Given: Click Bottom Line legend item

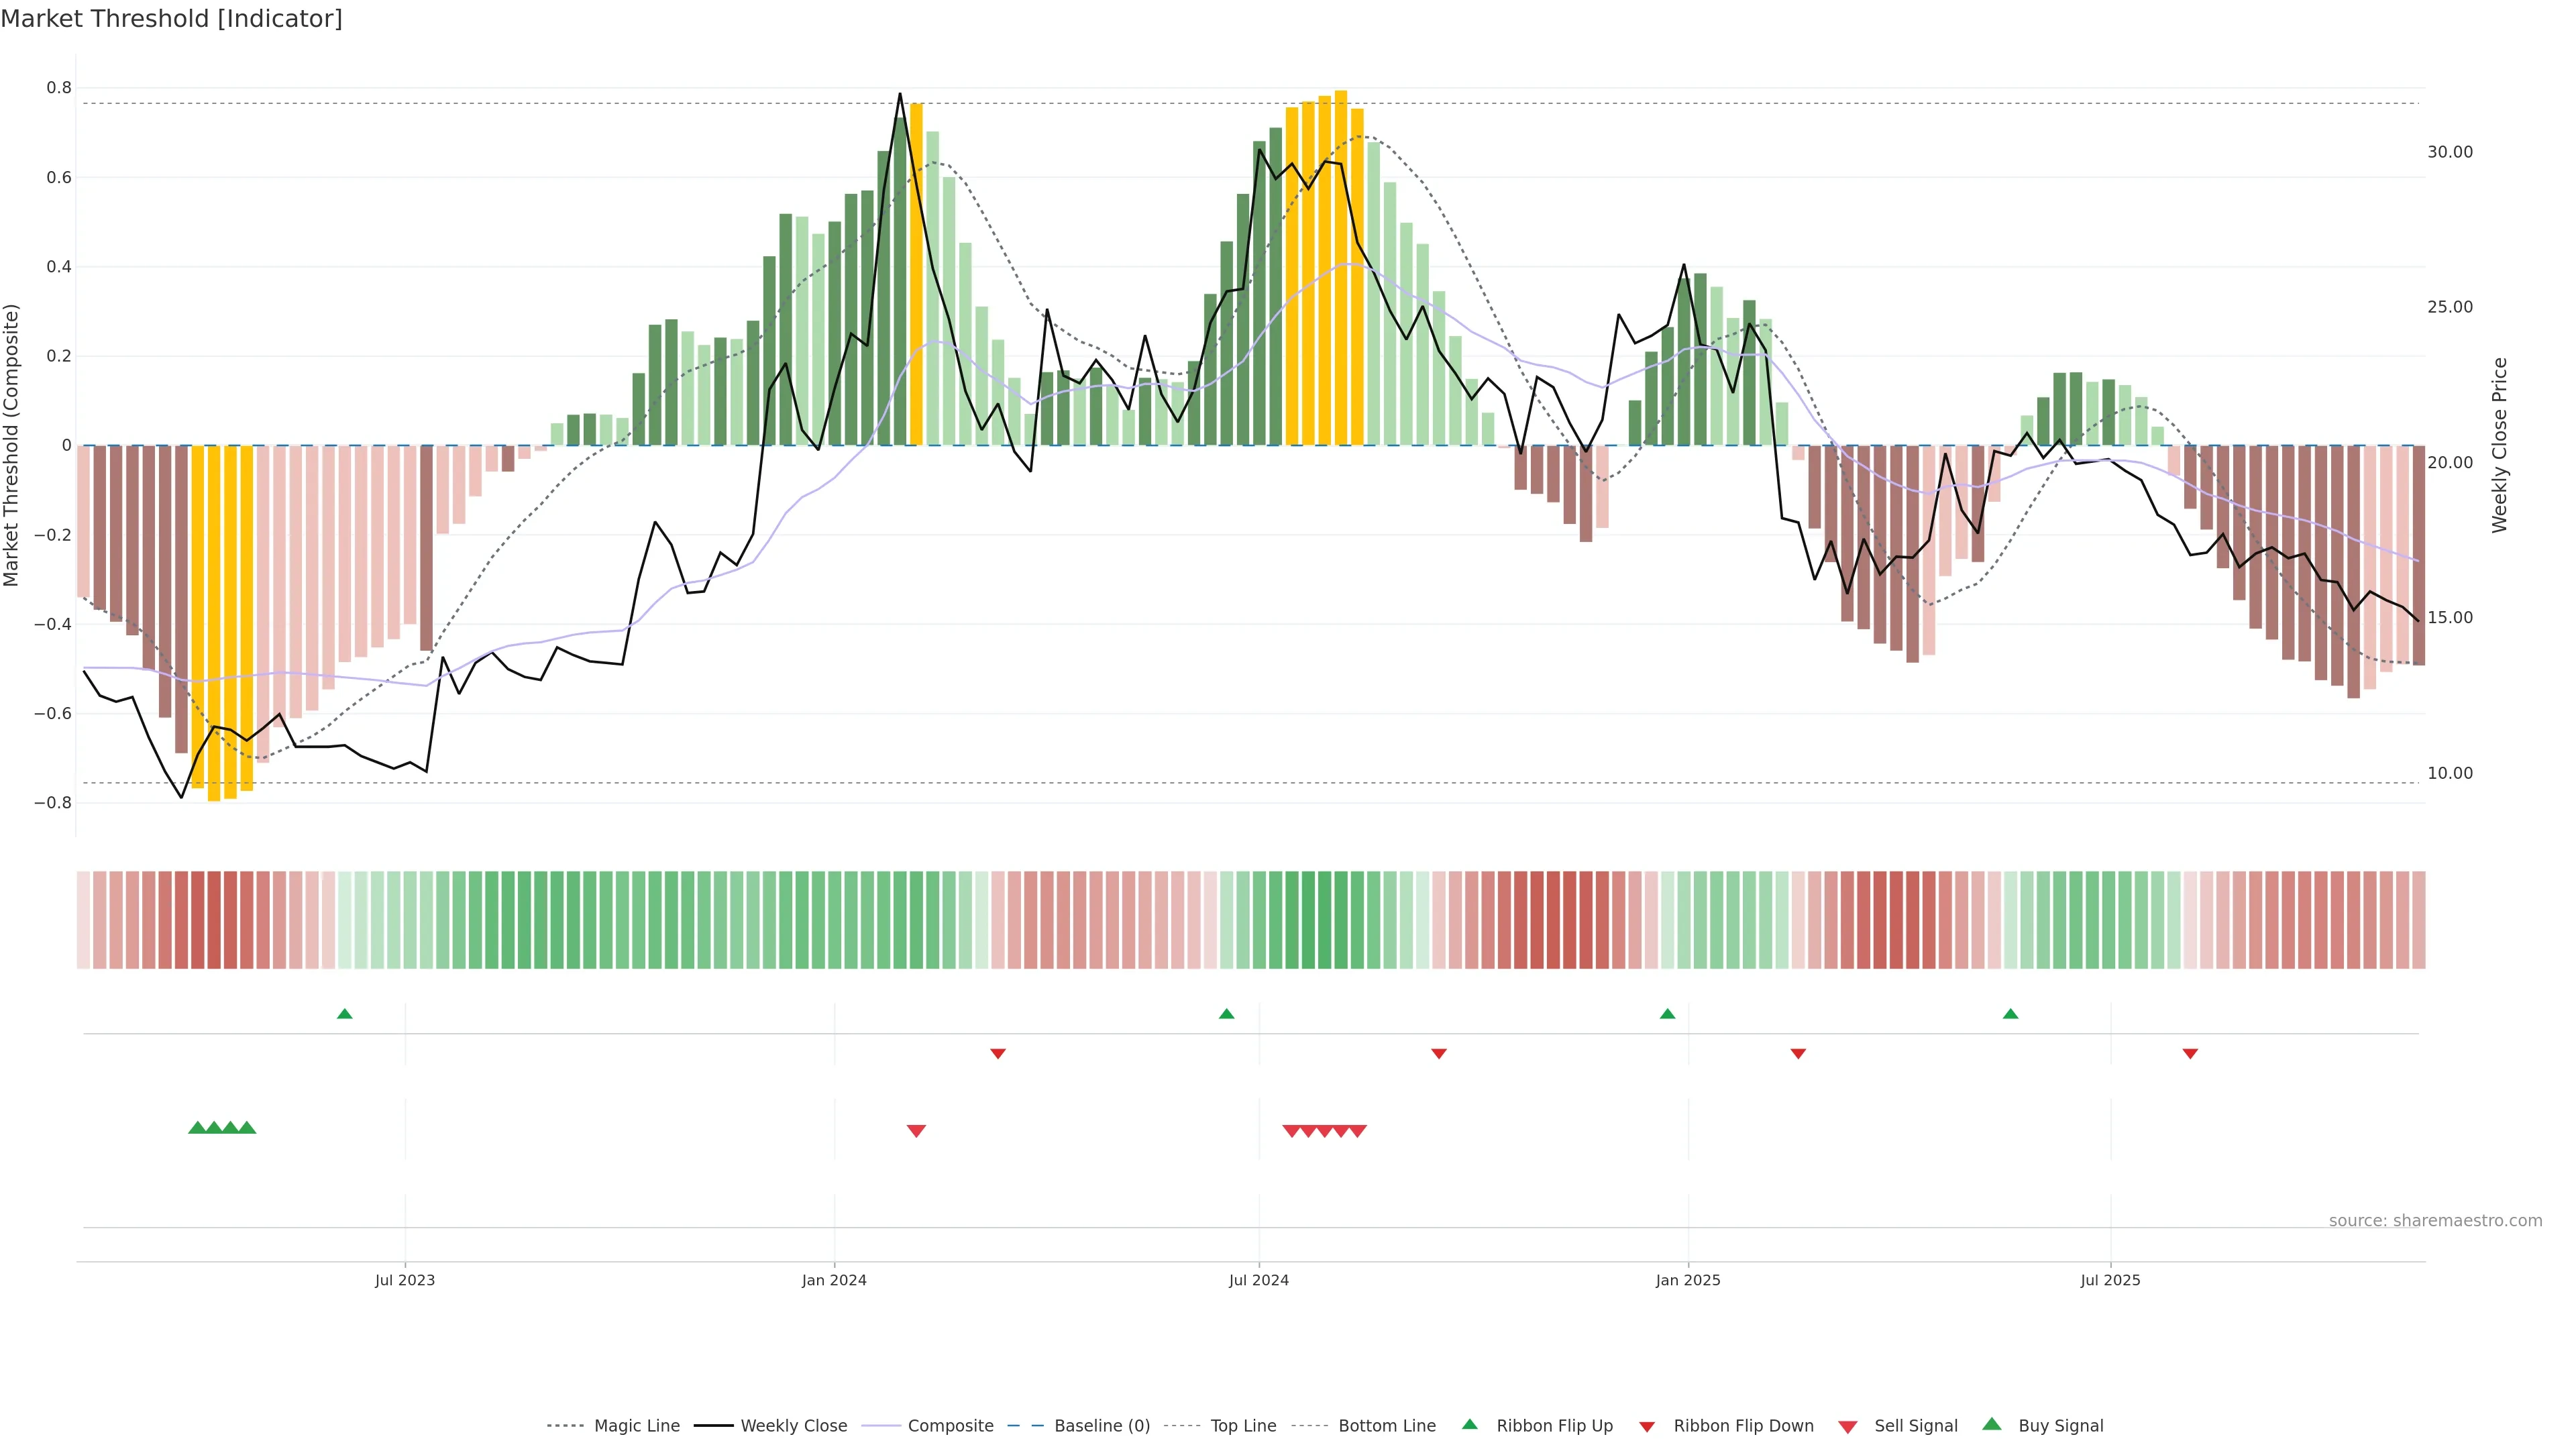Looking at the screenshot, I should (1386, 1426).
